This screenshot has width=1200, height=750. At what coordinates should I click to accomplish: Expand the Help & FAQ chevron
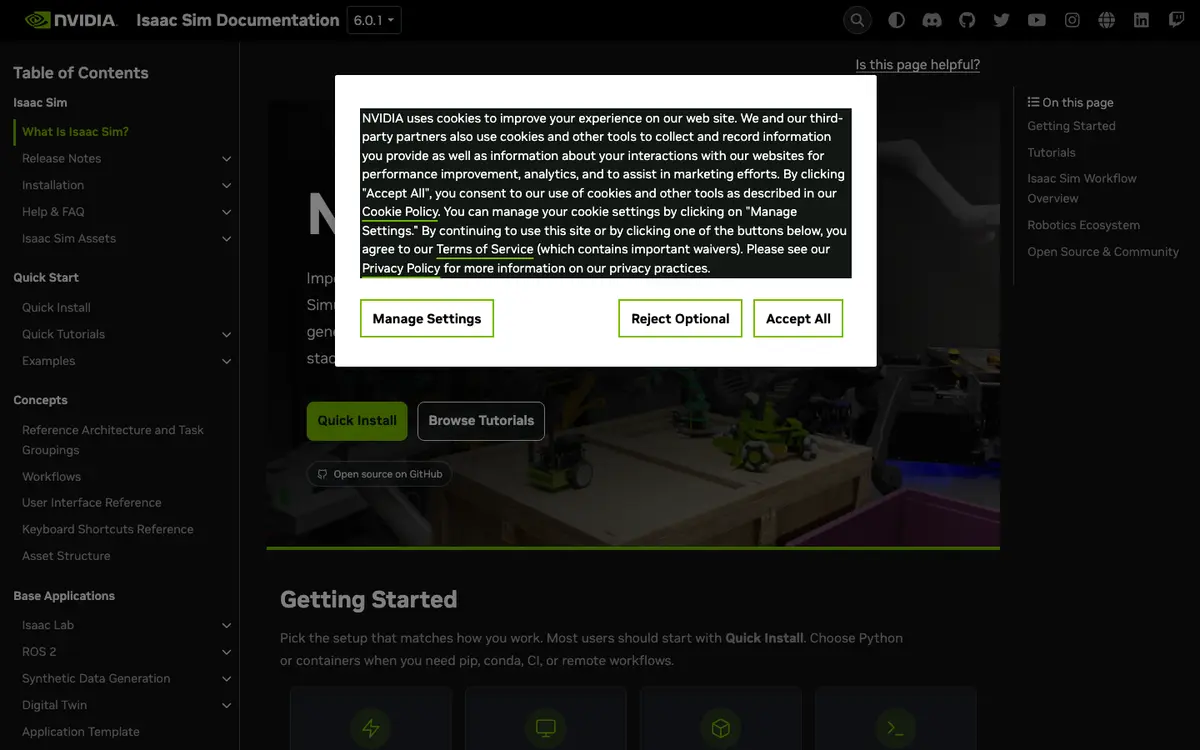(x=226, y=212)
